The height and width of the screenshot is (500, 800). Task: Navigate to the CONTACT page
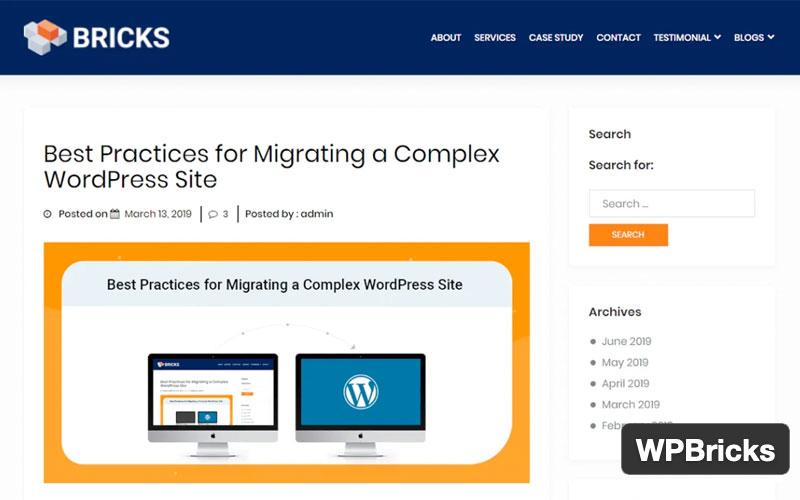click(x=618, y=38)
